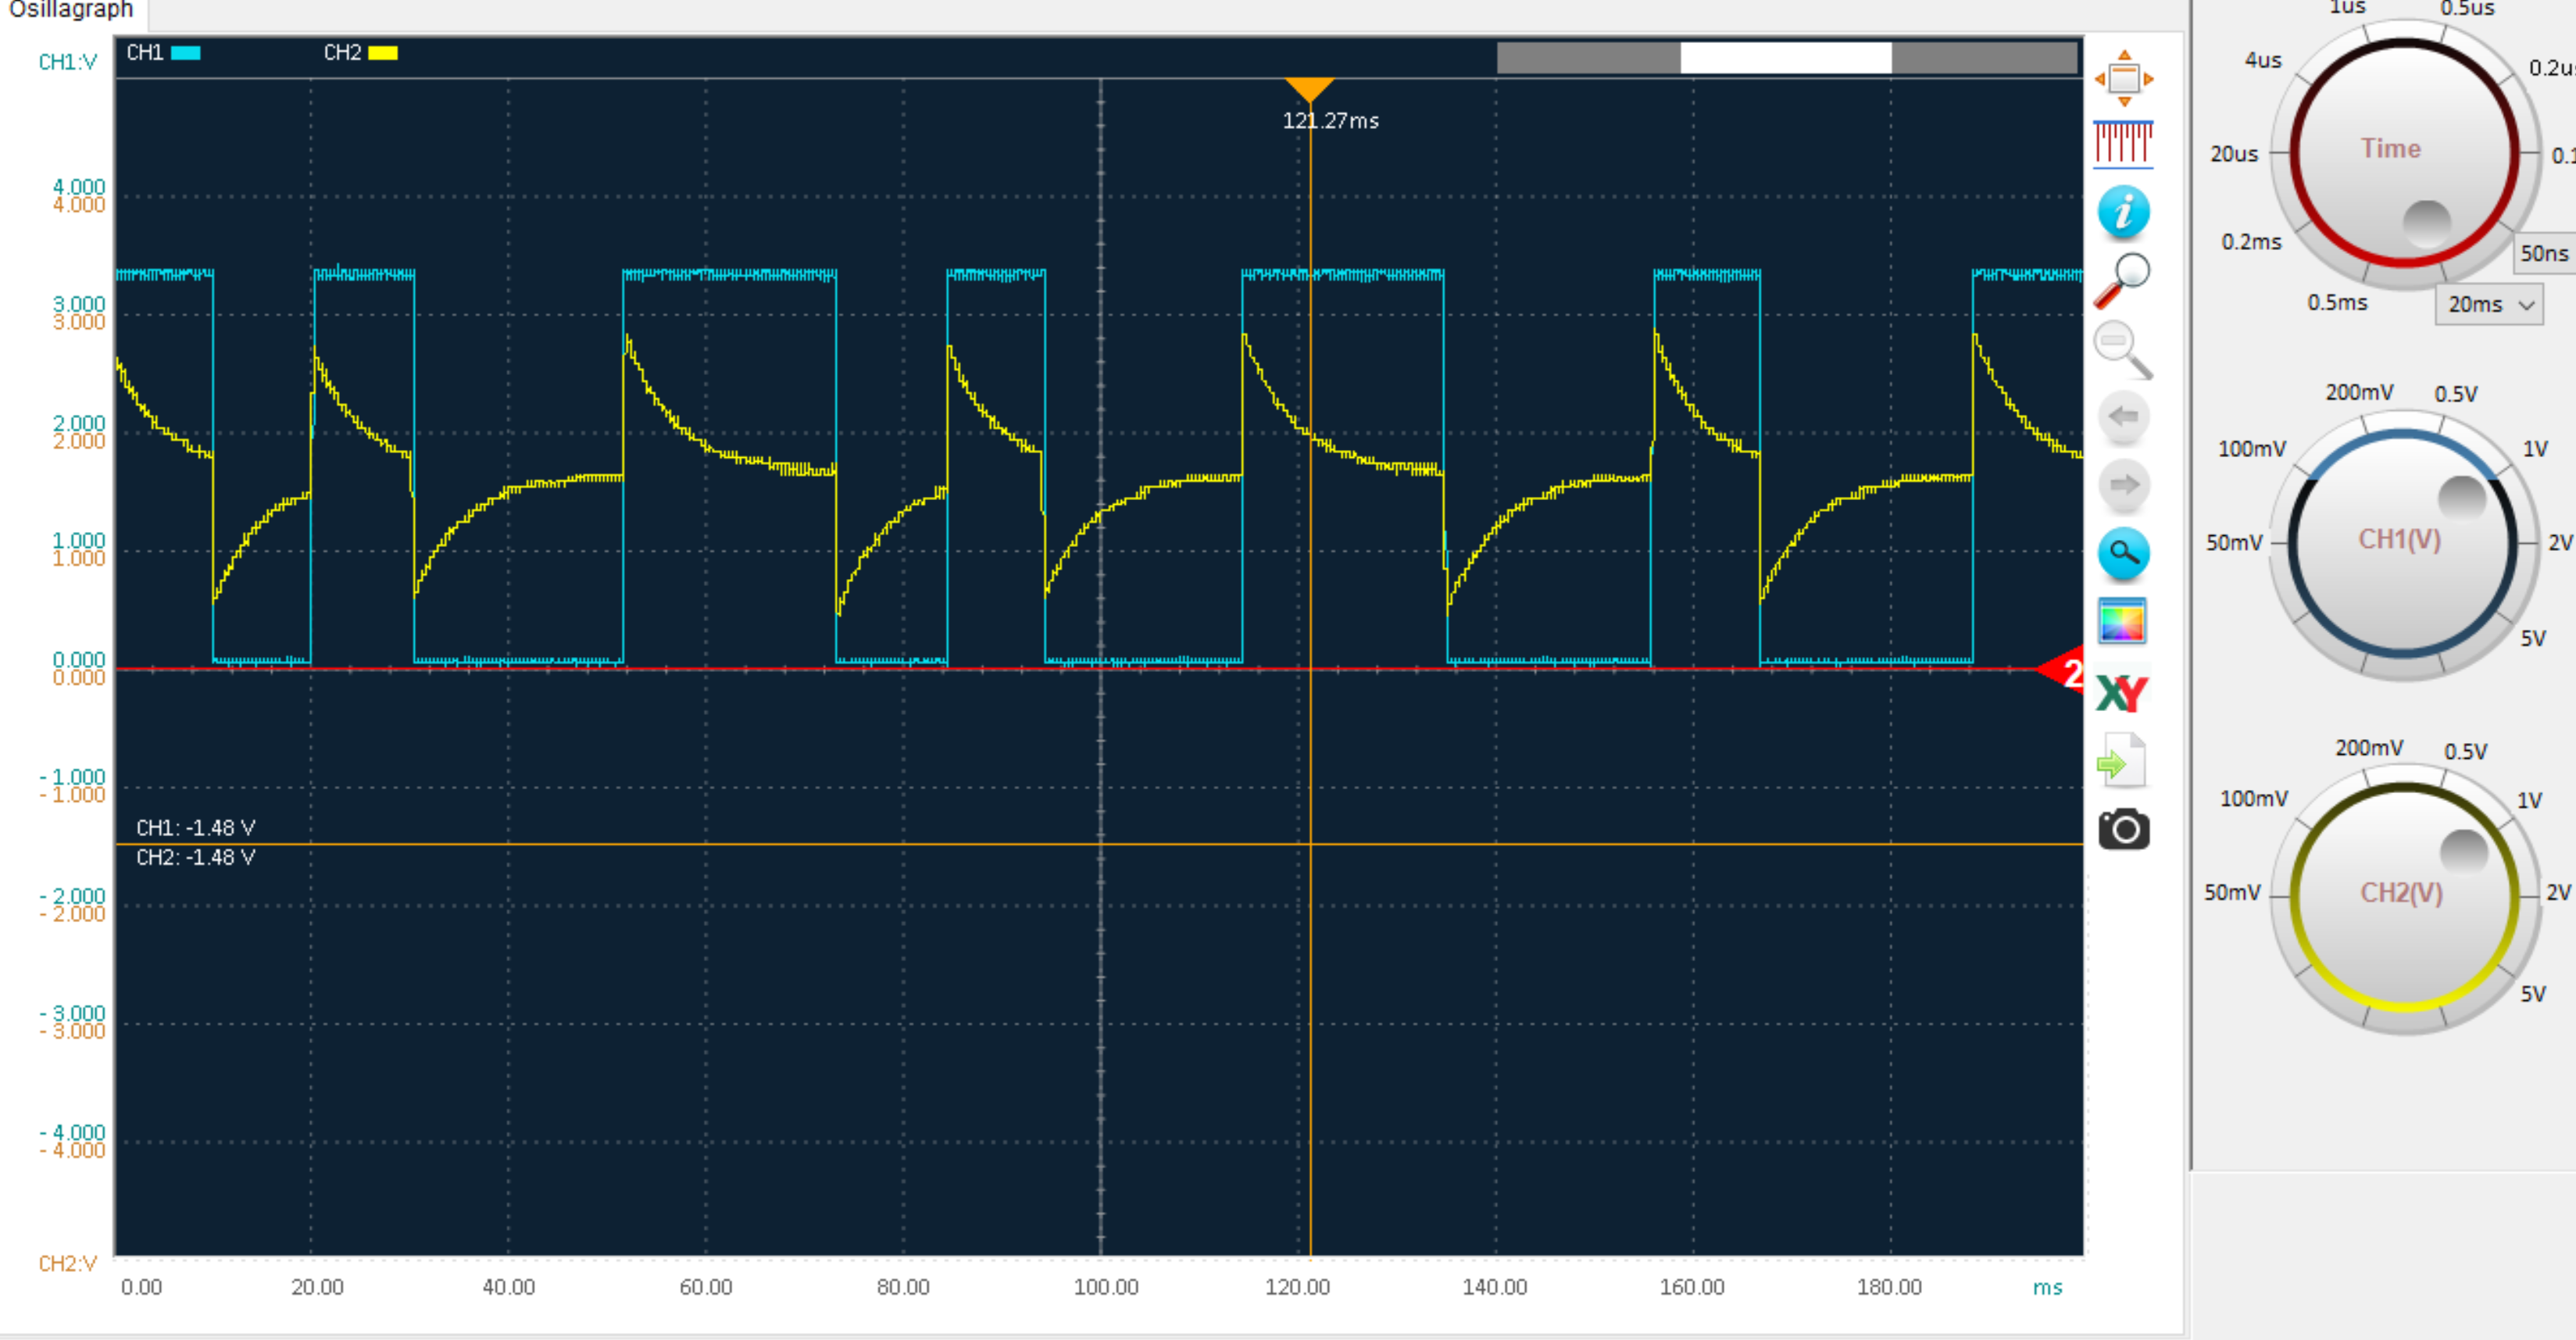Select 5V on CH1 knob

coord(2533,638)
